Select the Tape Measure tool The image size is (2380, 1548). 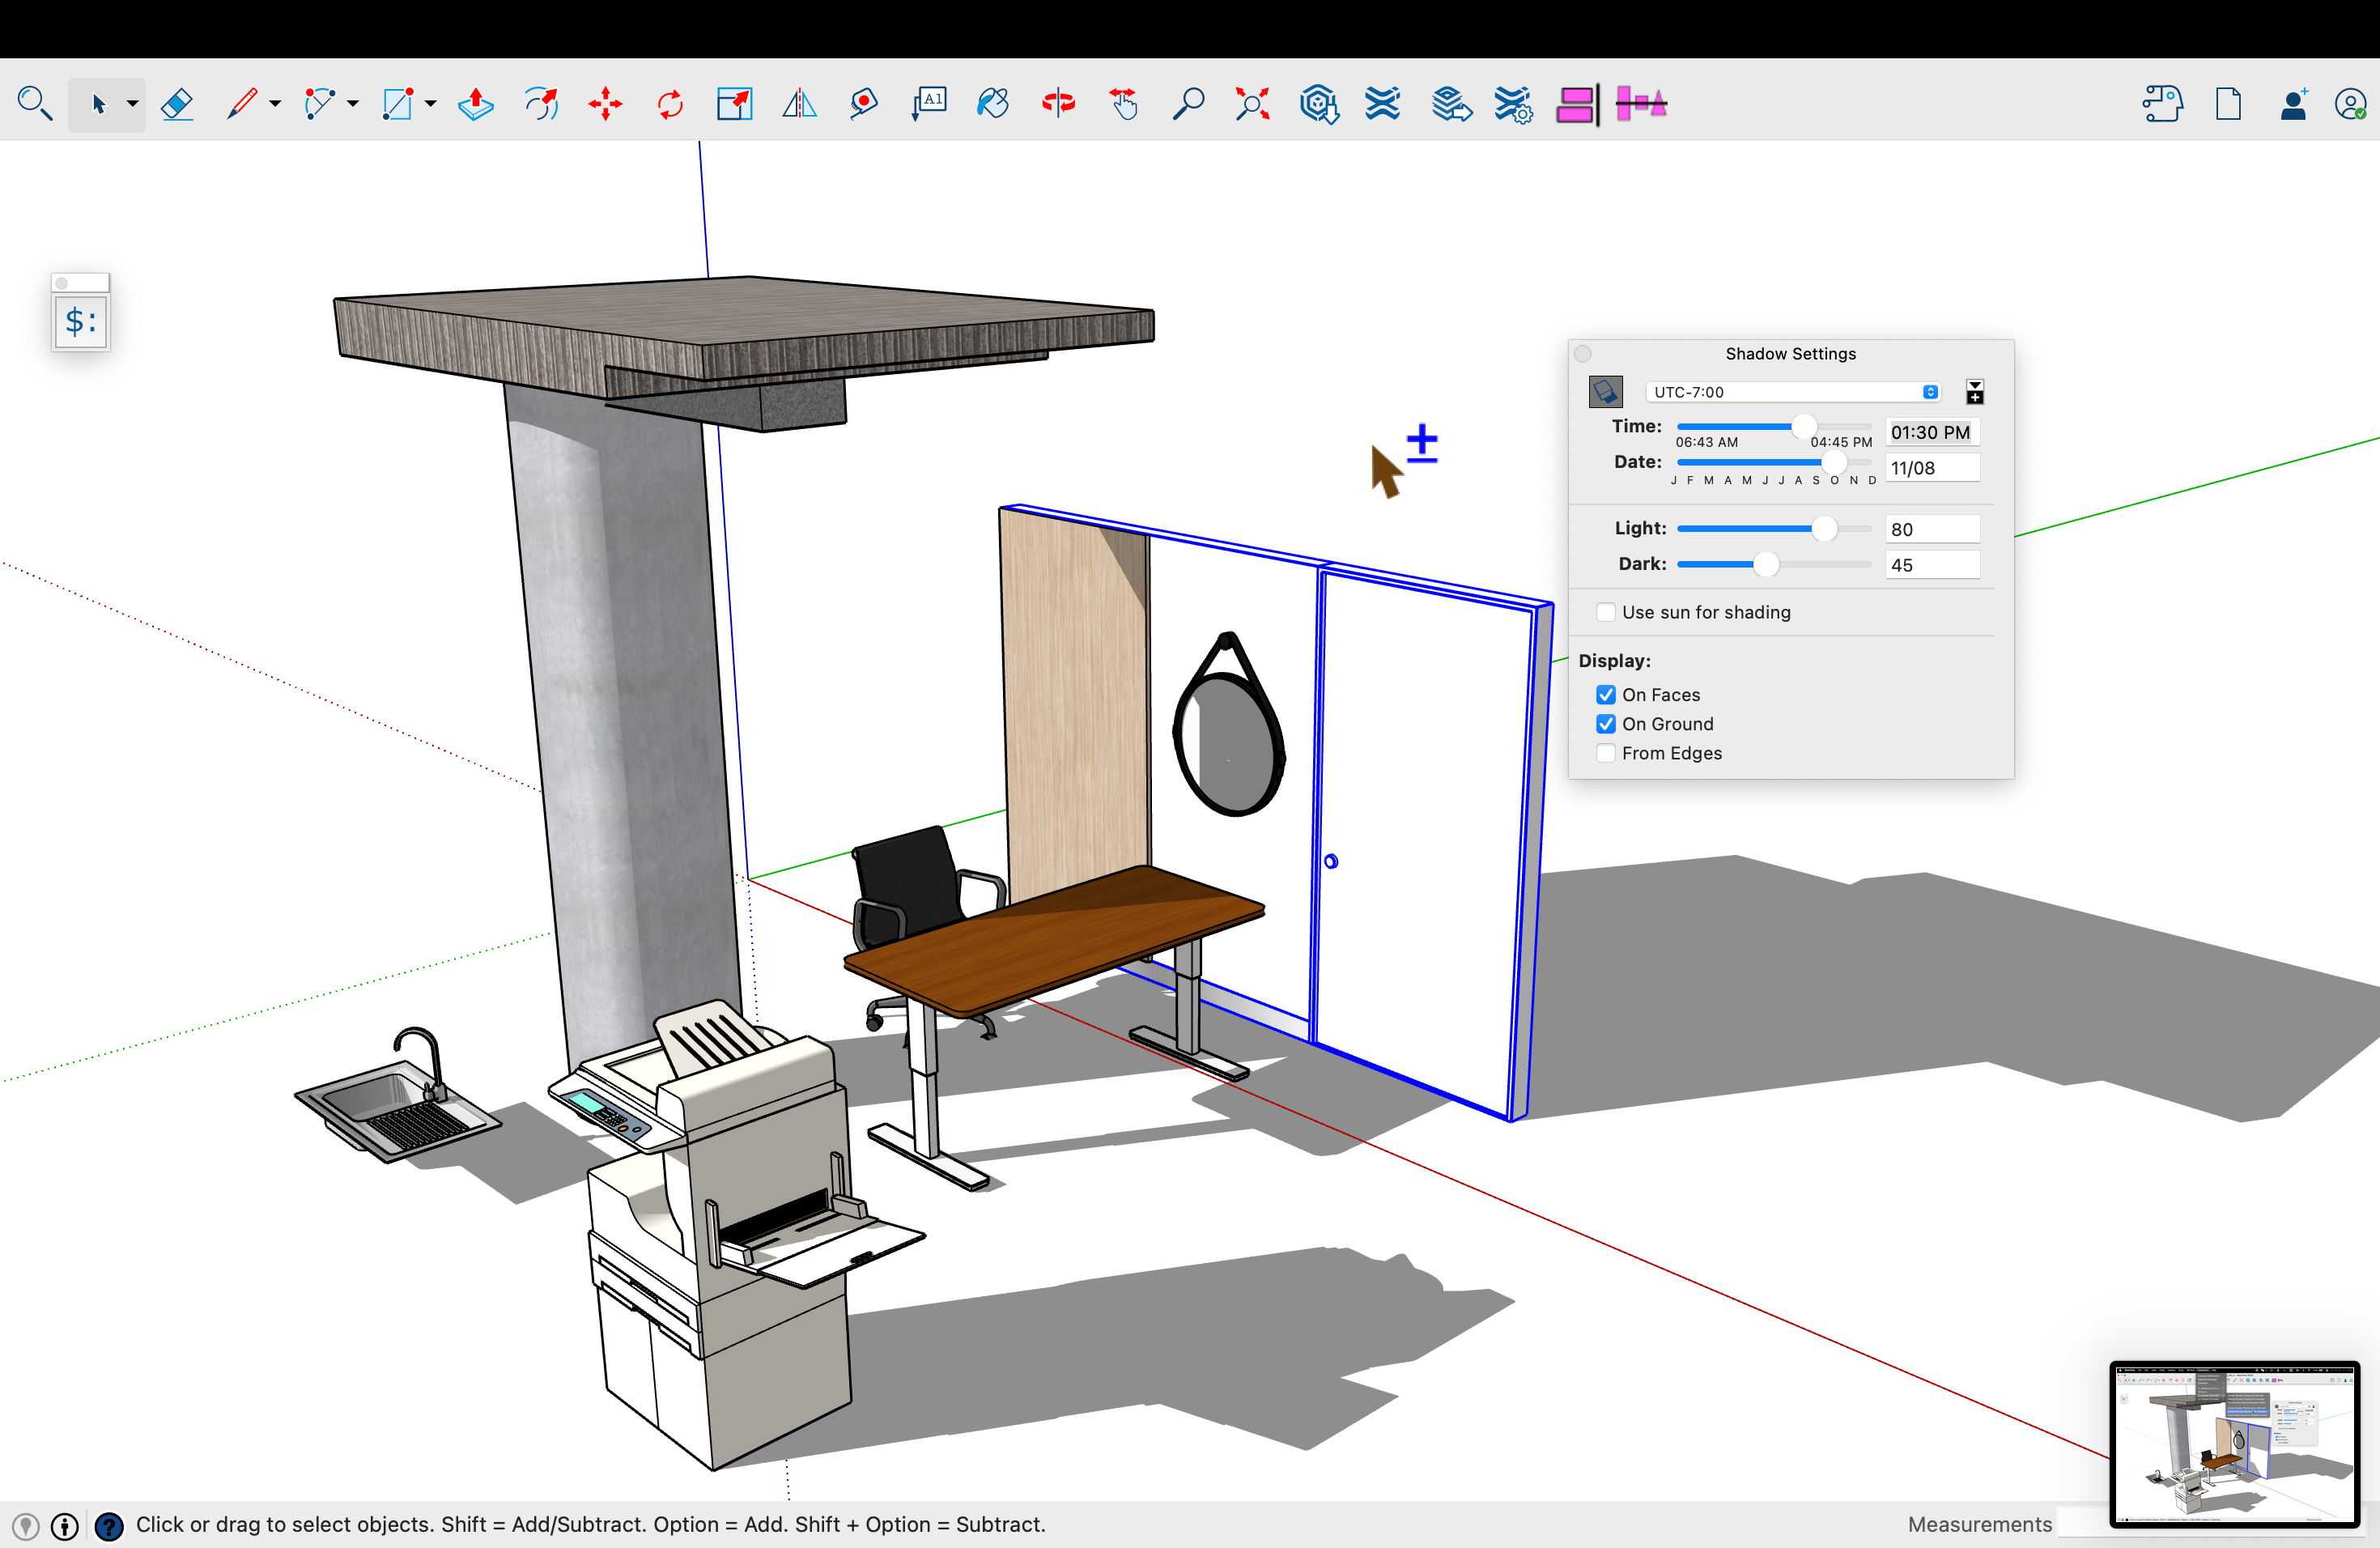[864, 104]
